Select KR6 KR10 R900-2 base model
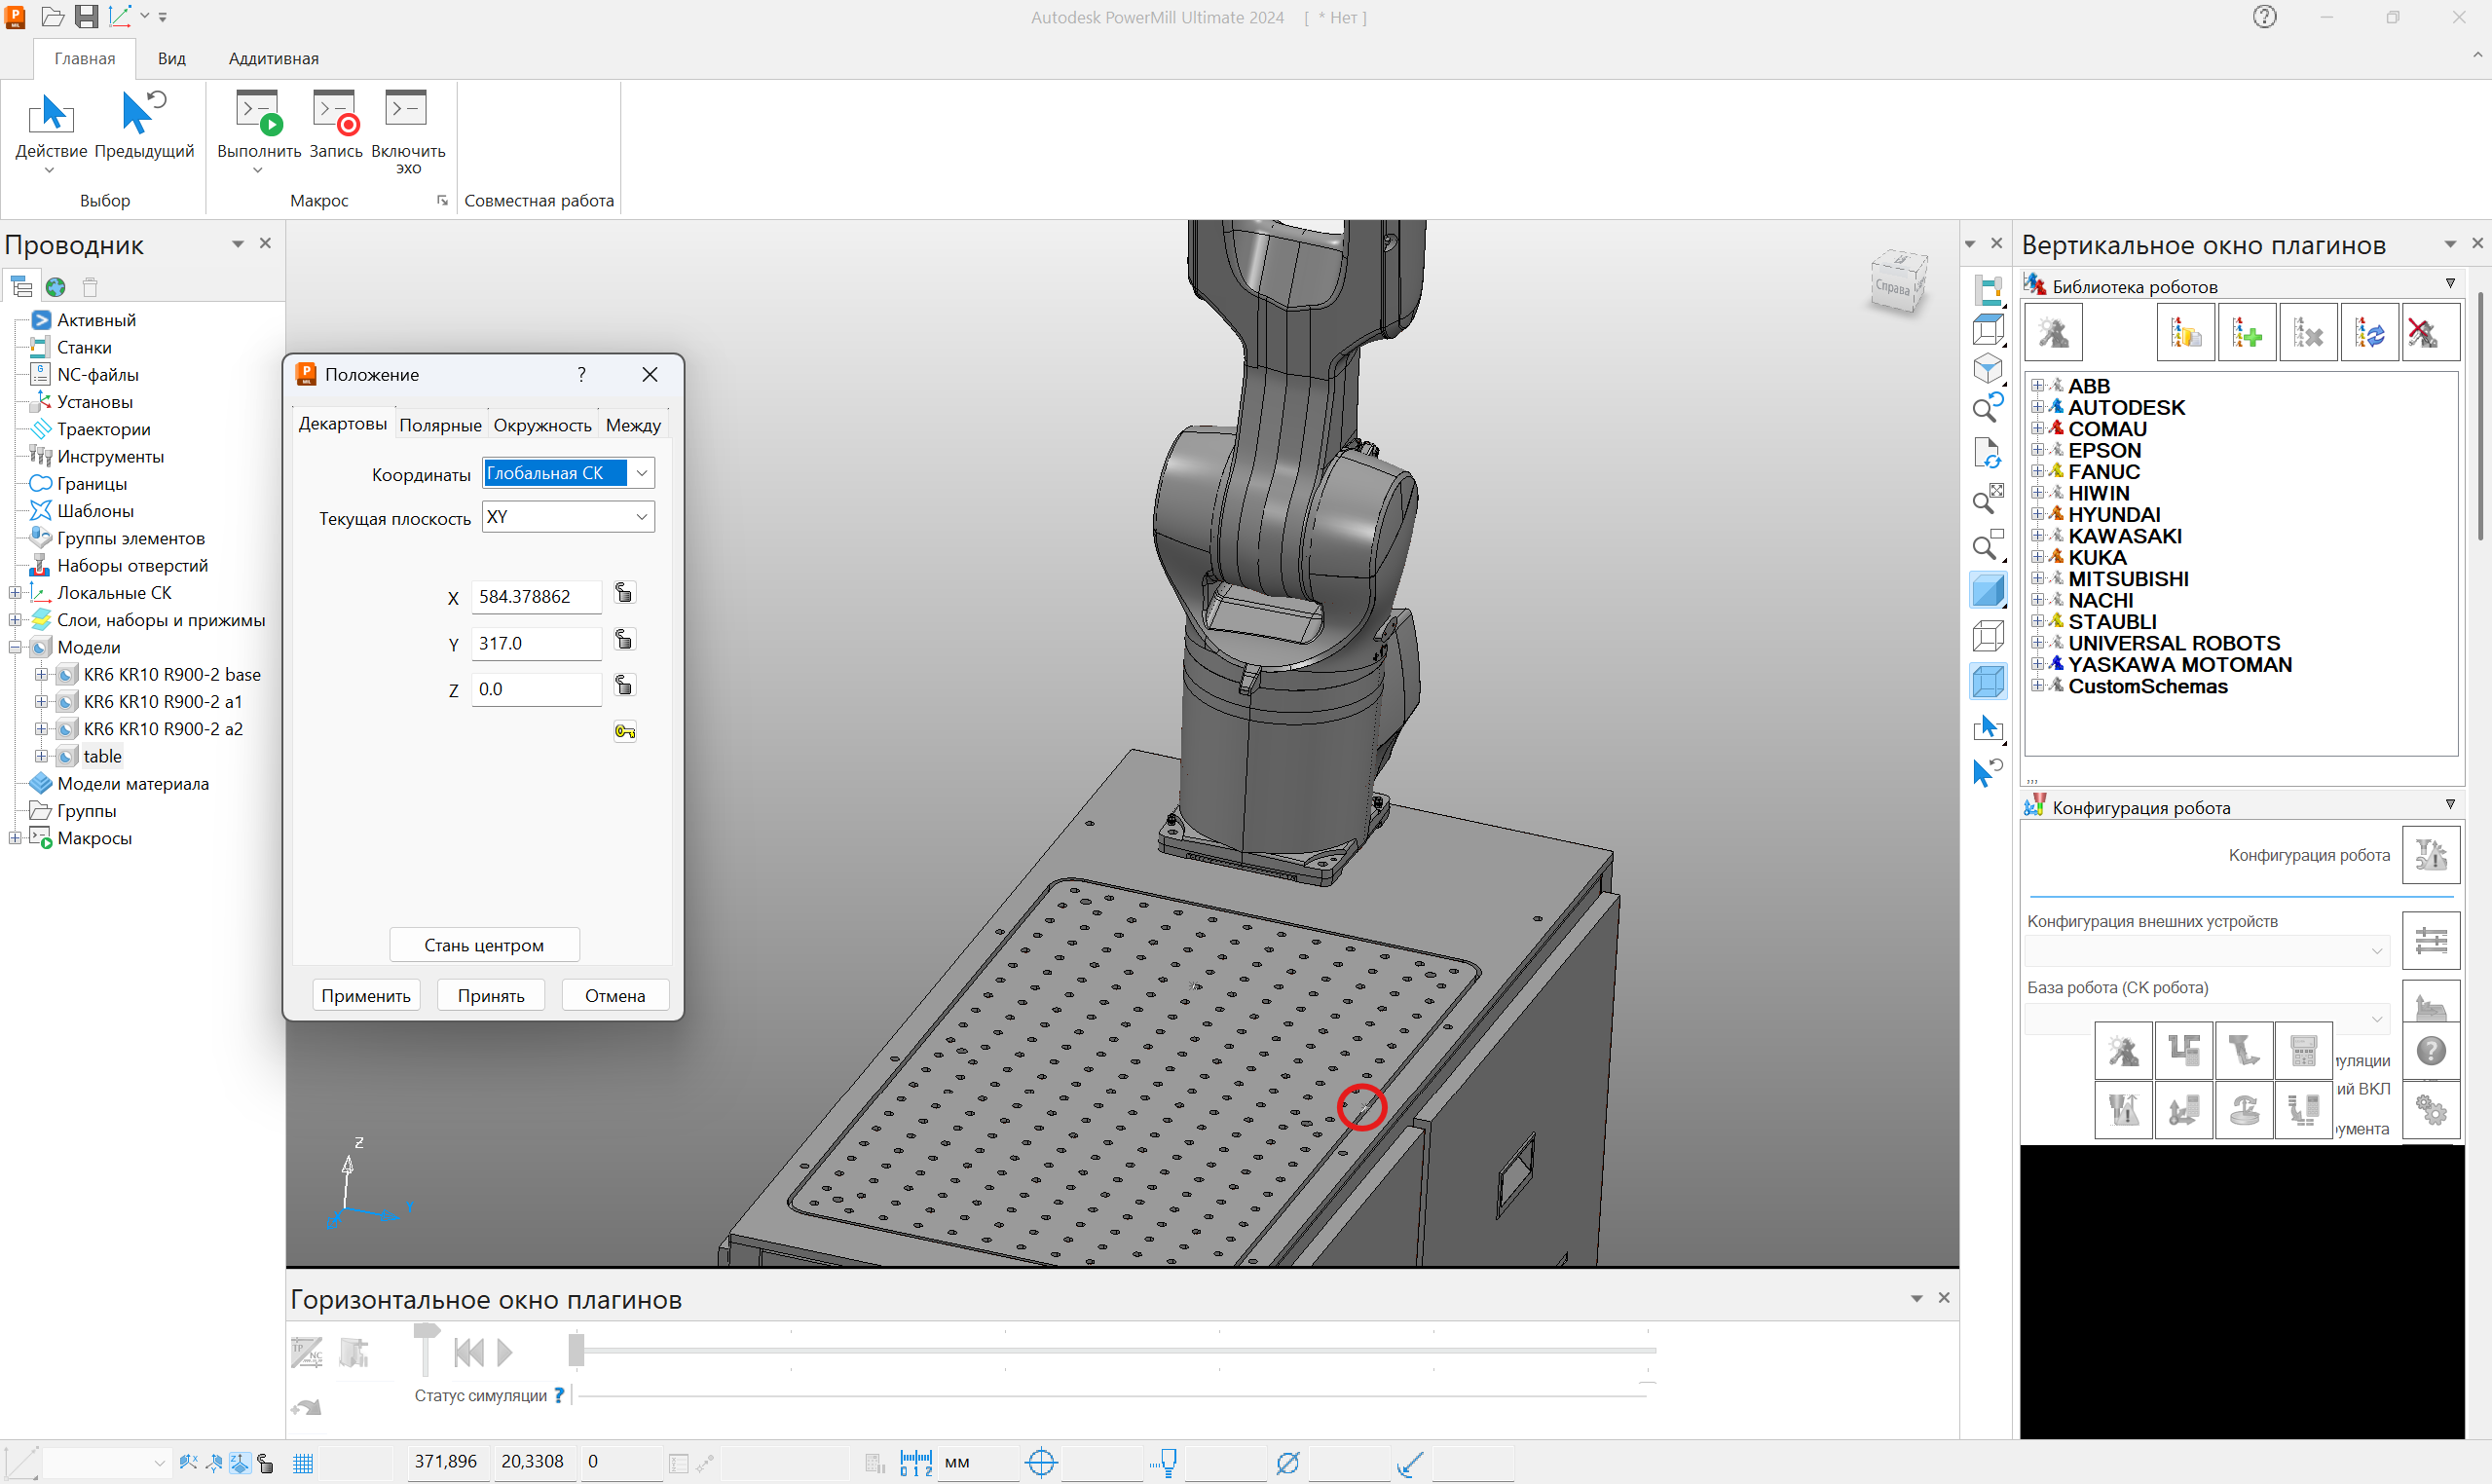Screen dimensions: 2492x1484 (x=172, y=675)
